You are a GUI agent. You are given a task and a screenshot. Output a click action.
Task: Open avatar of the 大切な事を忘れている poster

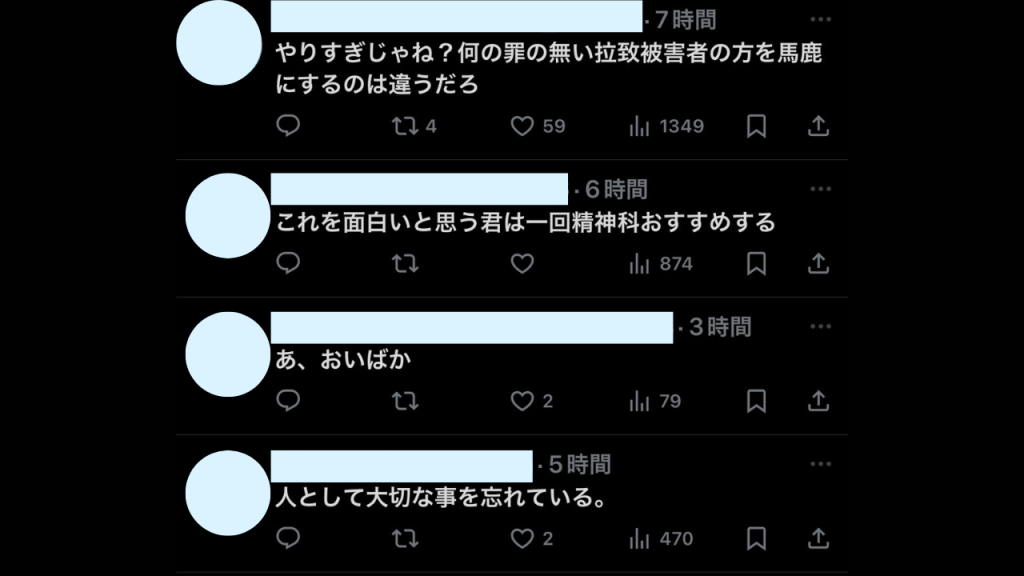pyautogui.click(x=227, y=493)
